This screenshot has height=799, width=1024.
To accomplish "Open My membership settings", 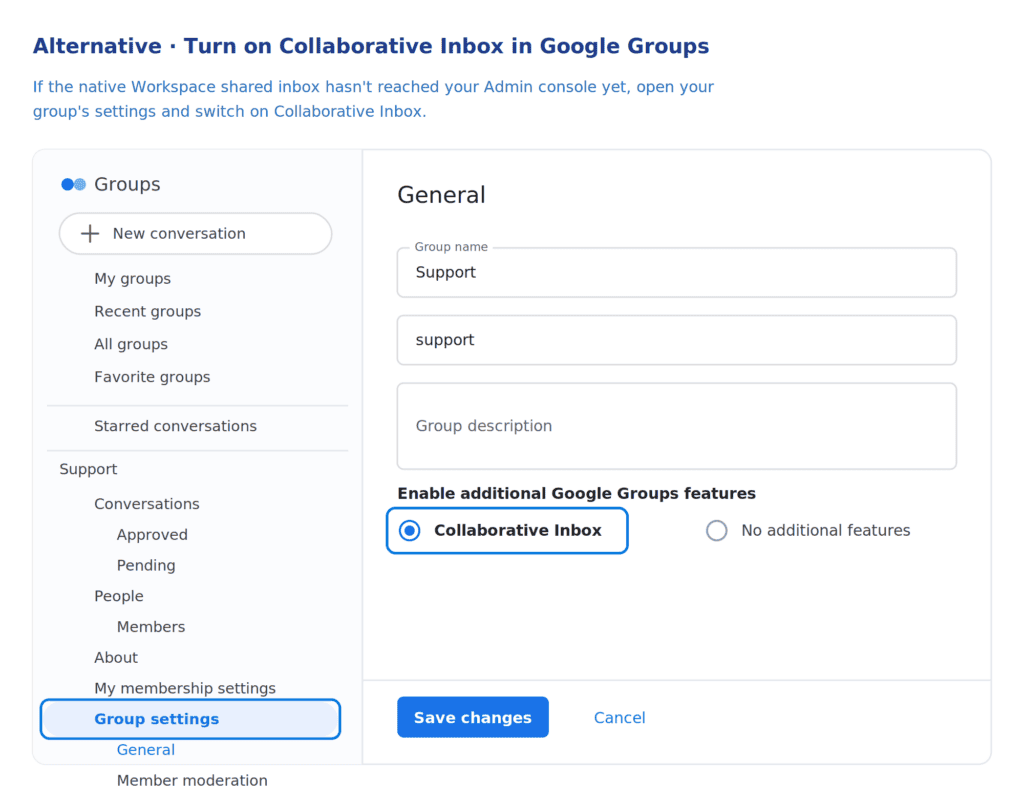I will tap(185, 688).
